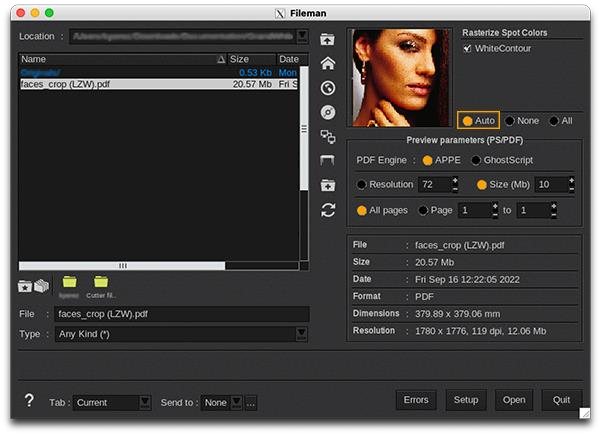600x433 pixels.
Task: Click the add favorite folder star icon
Action: pyautogui.click(x=25, y=286)
